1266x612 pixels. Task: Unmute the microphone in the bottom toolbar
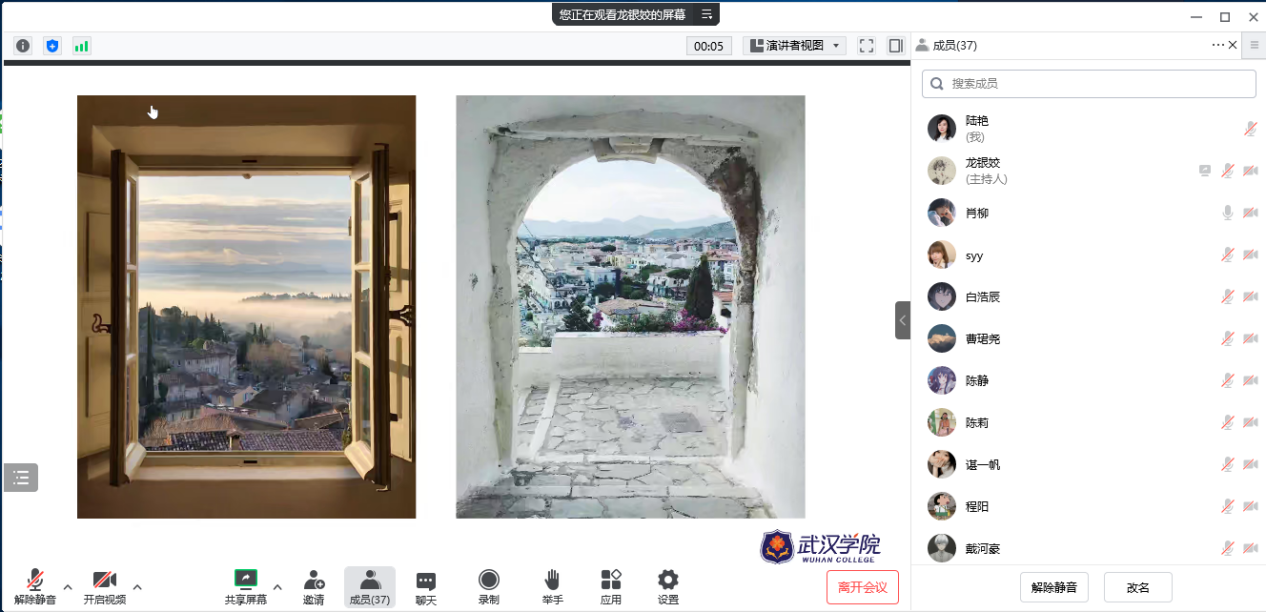(35, 587)
